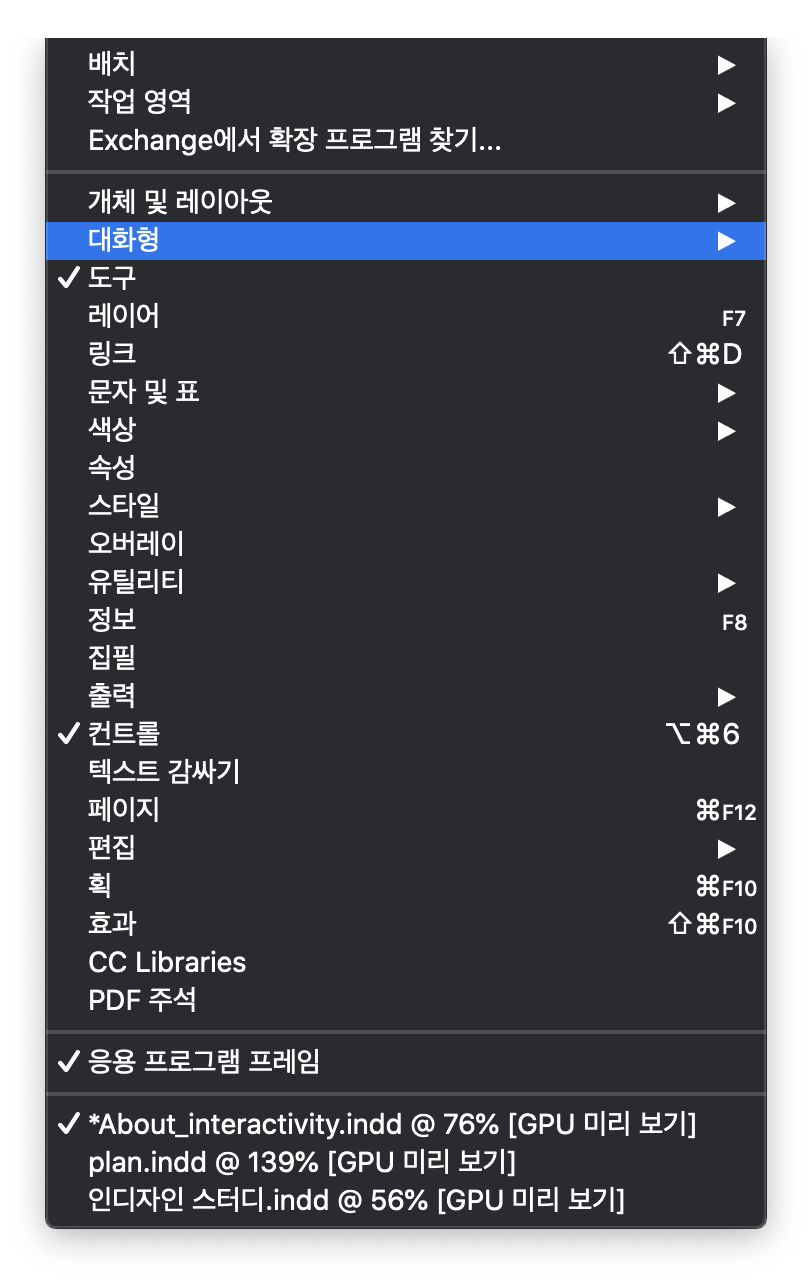Expand the 배치 submenu
This screenshot has height=1282, width=812.
point(406,65)
